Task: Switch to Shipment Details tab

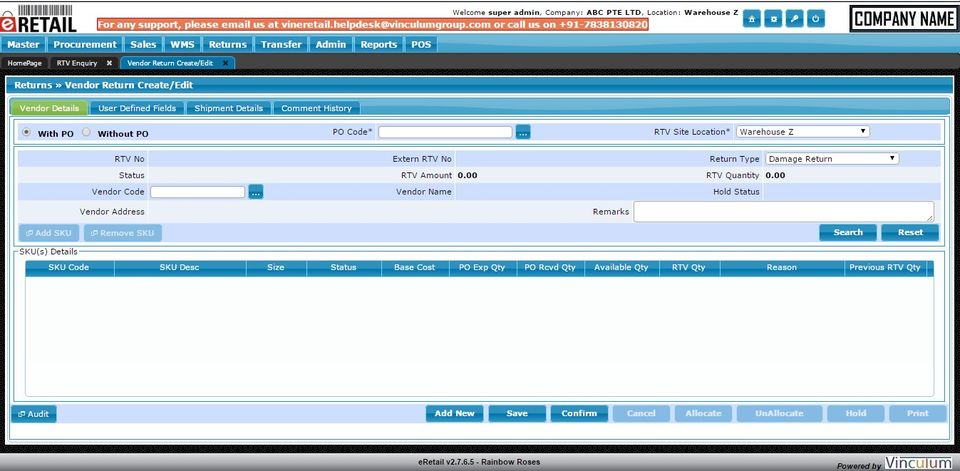Action: tap(228, 108)
